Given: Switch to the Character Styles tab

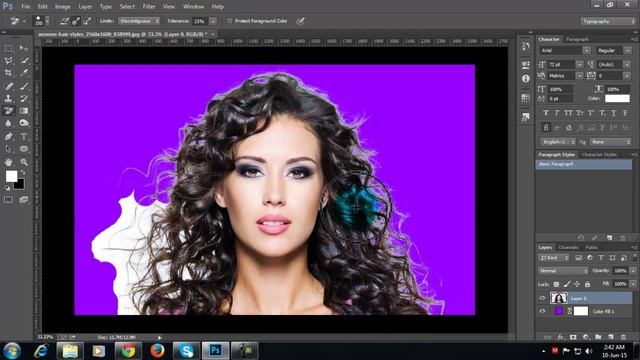Looking at the screenshot, I should (x=599, y=155).
